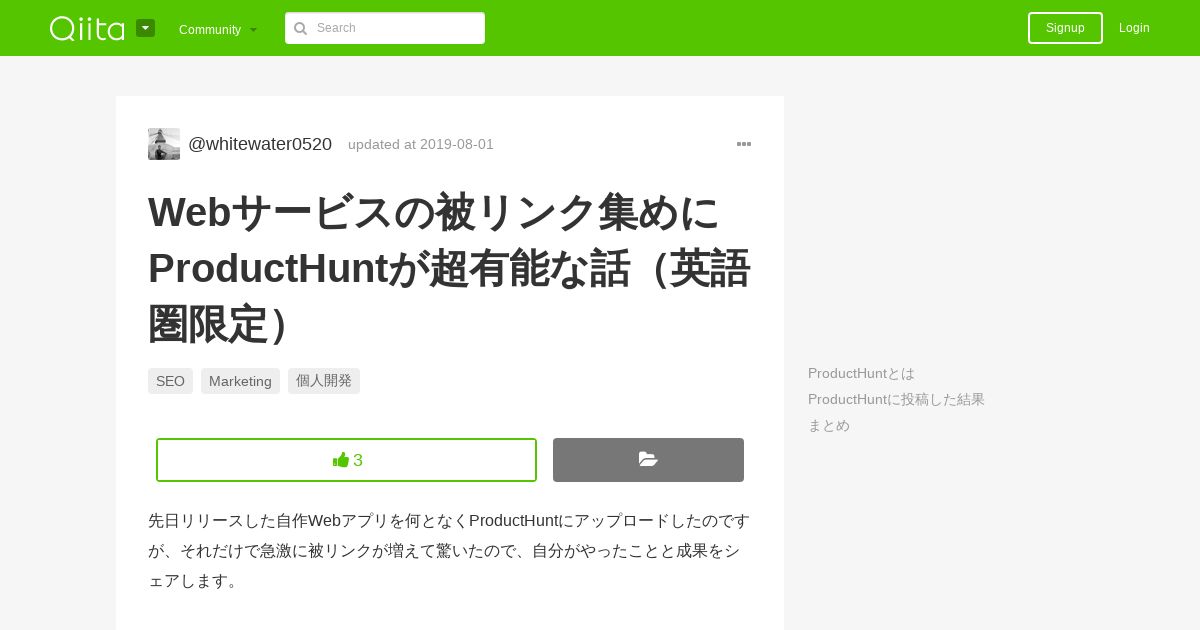Open the @whitewater0520 profile link
Viewport: 1200px width, 630px height.
260,144
